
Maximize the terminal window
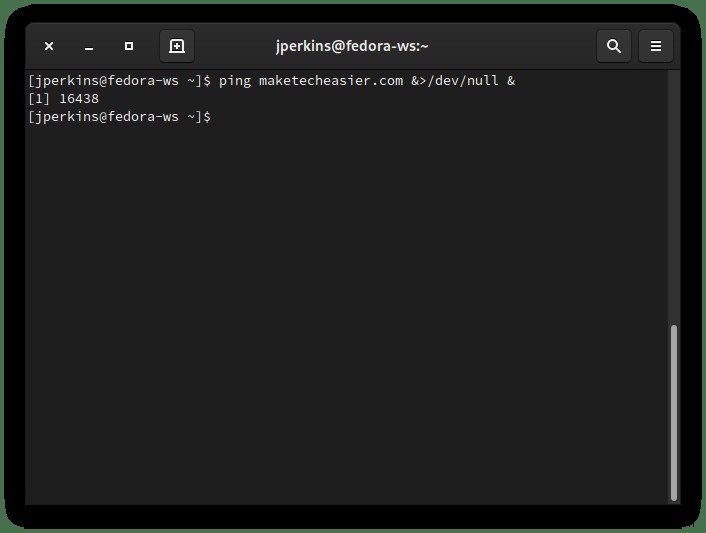(129, 46)
